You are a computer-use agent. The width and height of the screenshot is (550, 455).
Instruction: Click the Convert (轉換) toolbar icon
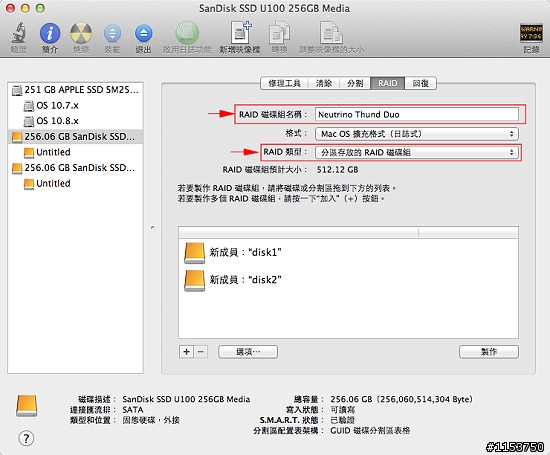pyautogui.click(x=279, y=33)
